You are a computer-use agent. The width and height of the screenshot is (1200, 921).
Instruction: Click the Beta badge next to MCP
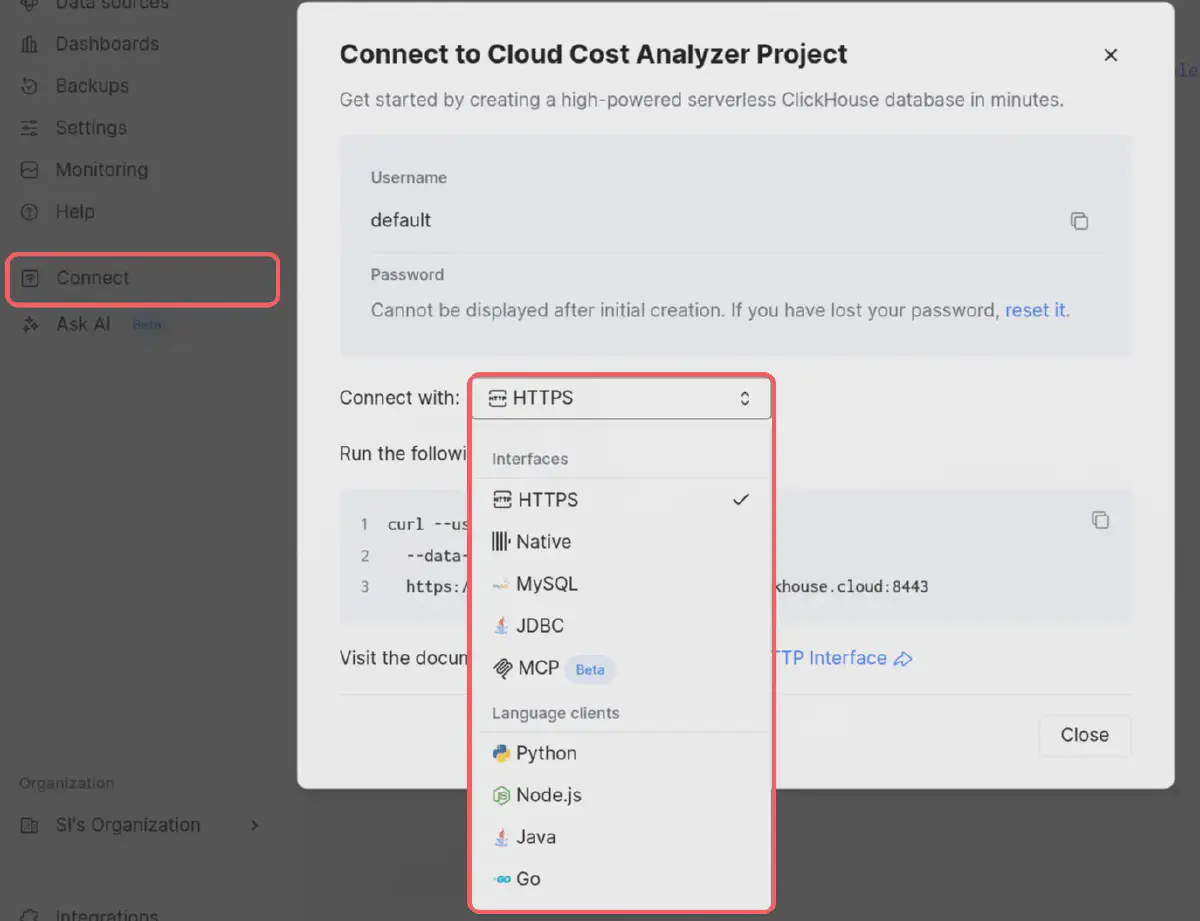coord(590,669)
